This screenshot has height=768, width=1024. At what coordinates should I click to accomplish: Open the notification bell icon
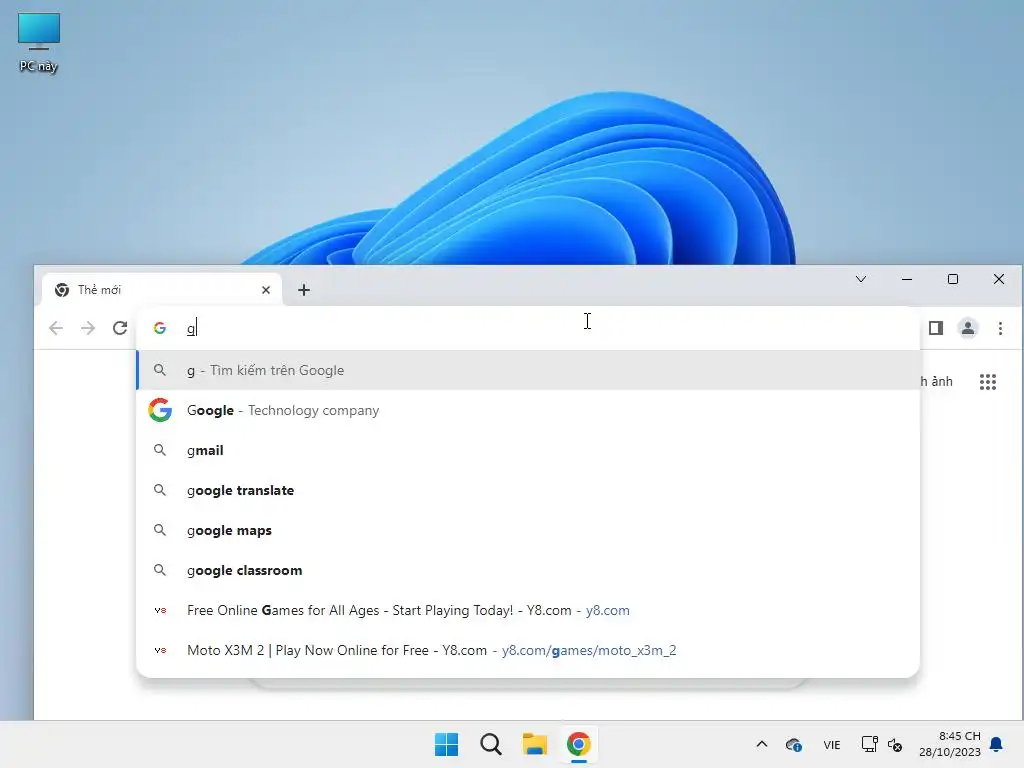(997, 744)
